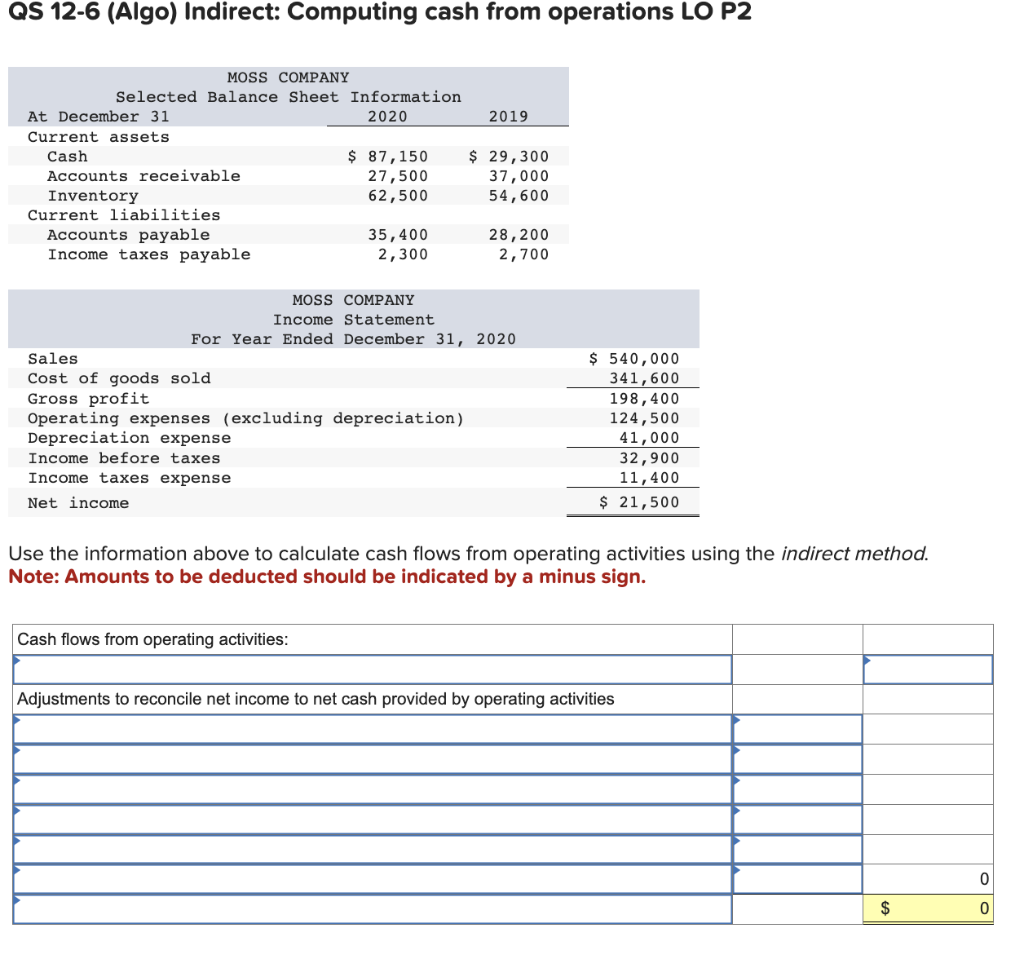
Task: Click the triangle icon on first adjustment amount cell
Action: point(737,721)
